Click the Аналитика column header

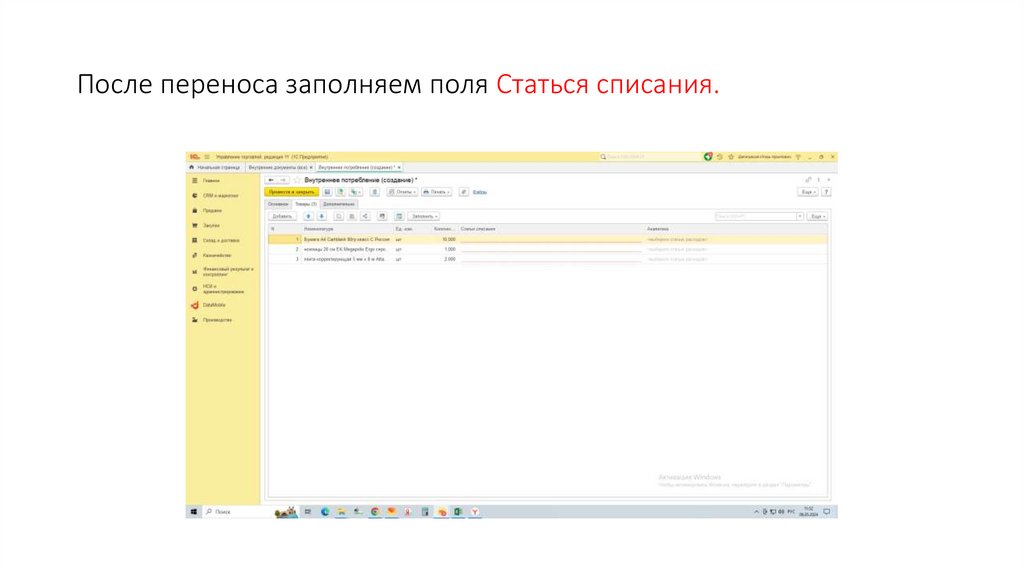tap(736, 229)
